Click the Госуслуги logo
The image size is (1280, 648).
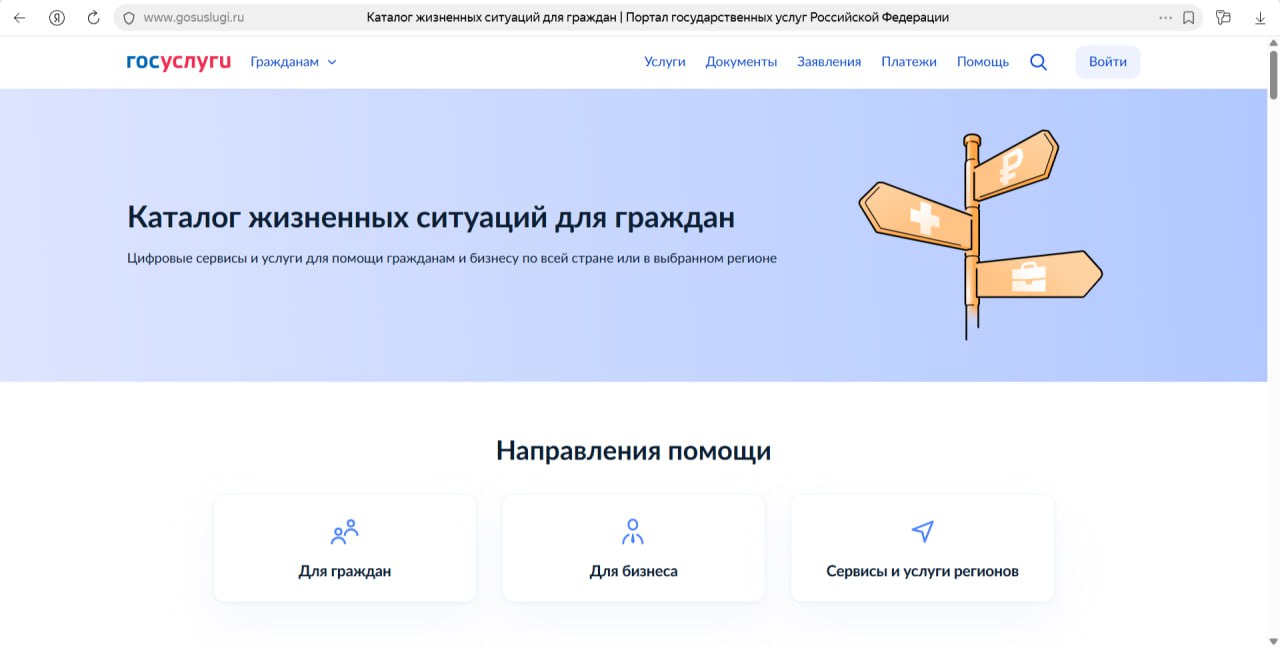tap(178, 62)
